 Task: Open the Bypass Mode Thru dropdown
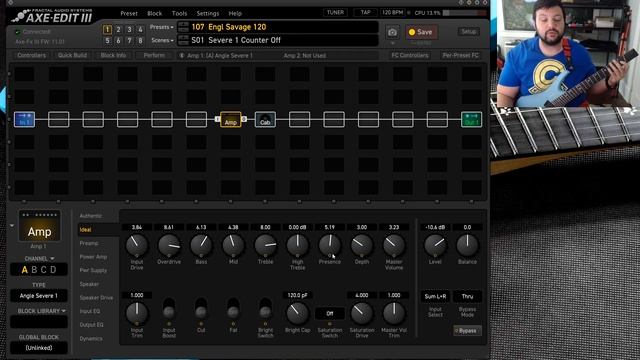coord(467,296)
